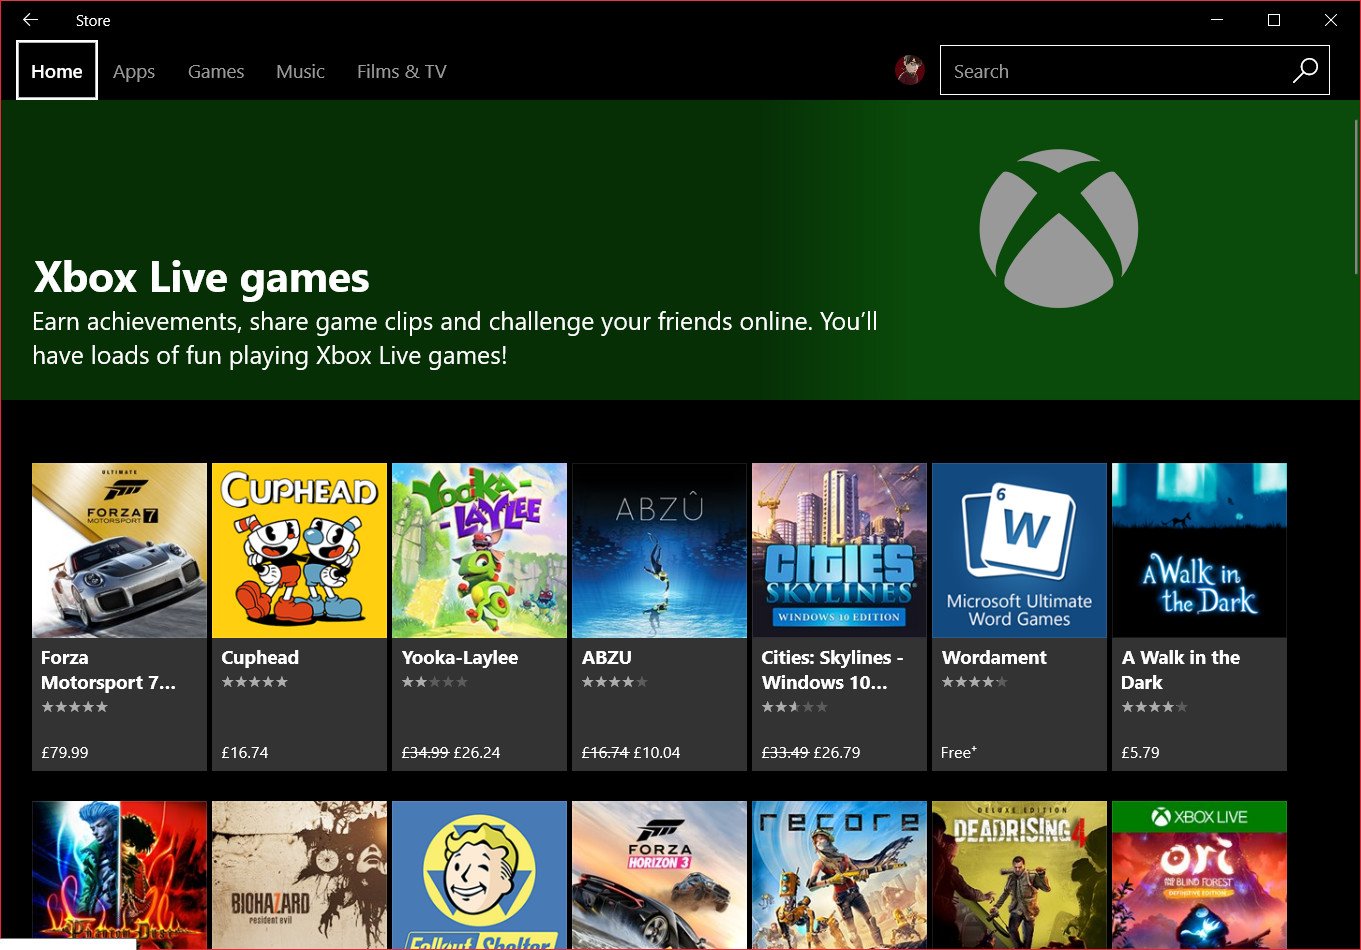Open the Forza Motorsport 7 cover art
1361x950 pixels.
120,550
